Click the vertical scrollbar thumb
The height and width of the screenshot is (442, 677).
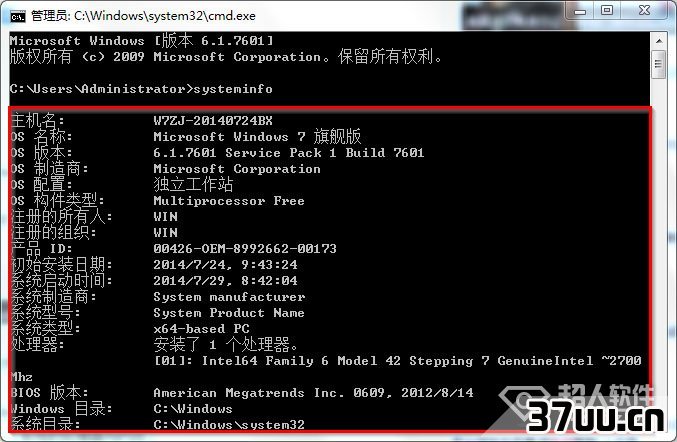pos(659,64)
